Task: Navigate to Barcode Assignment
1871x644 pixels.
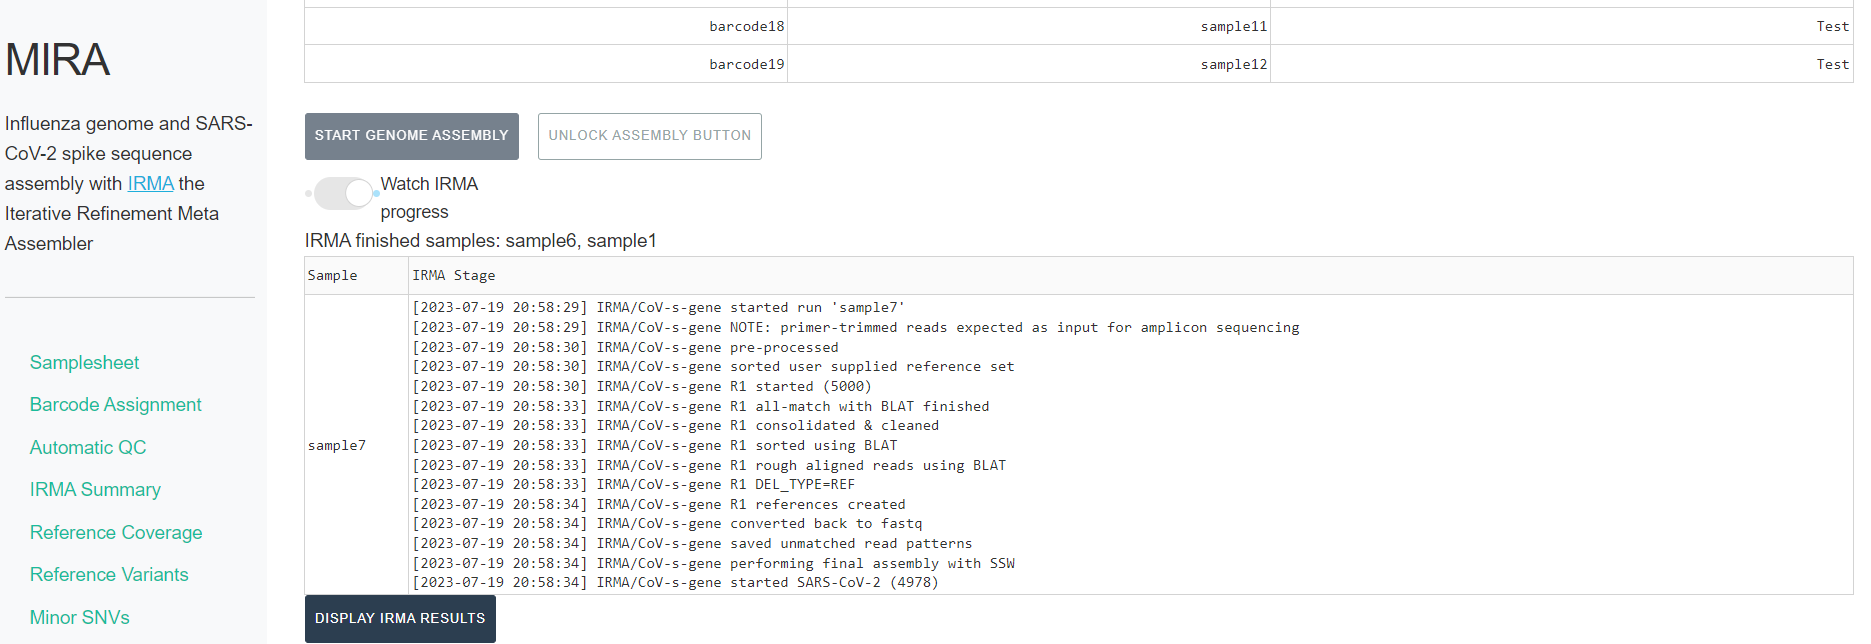Action: 115,405
